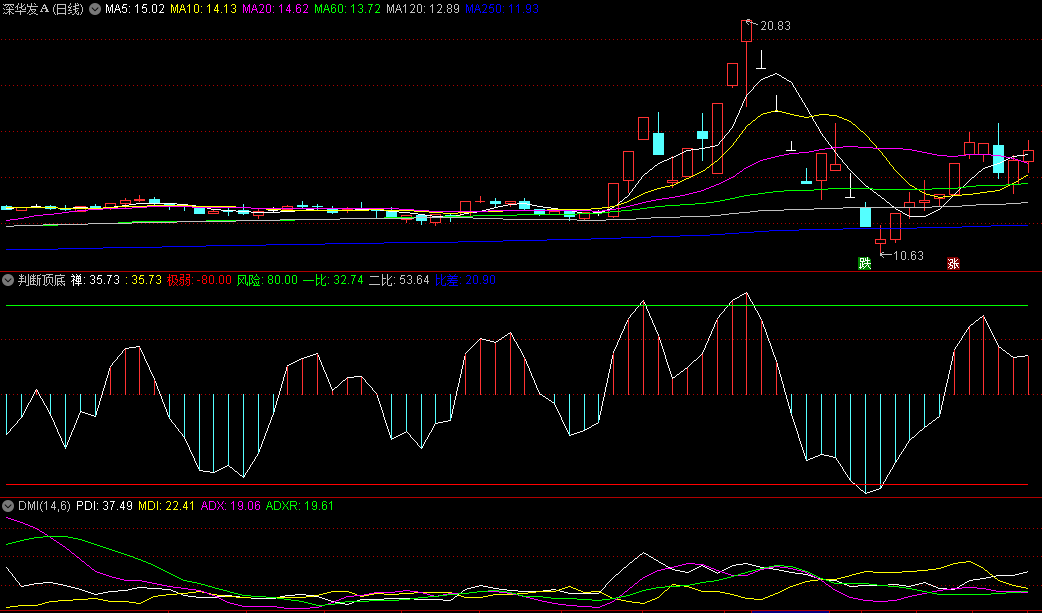This screenshot has width=1042, height=613.
Task: Select the 判断顶底 indicator name
Action: coord(41,281)
